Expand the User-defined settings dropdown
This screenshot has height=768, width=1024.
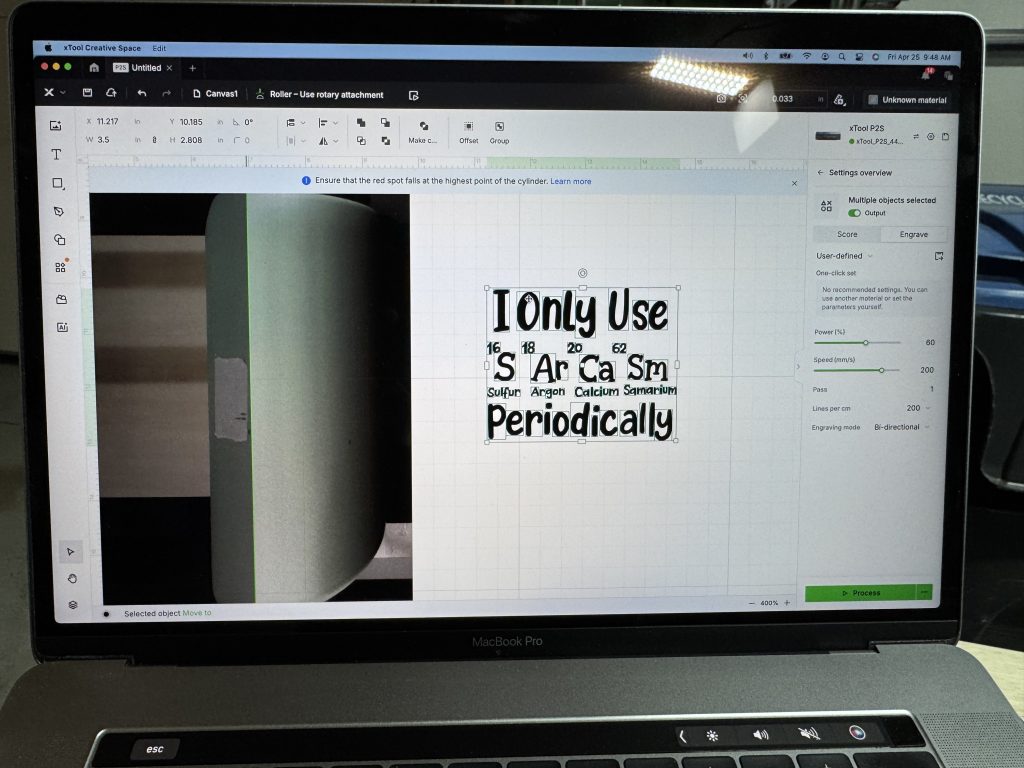(x=845, y=256)
